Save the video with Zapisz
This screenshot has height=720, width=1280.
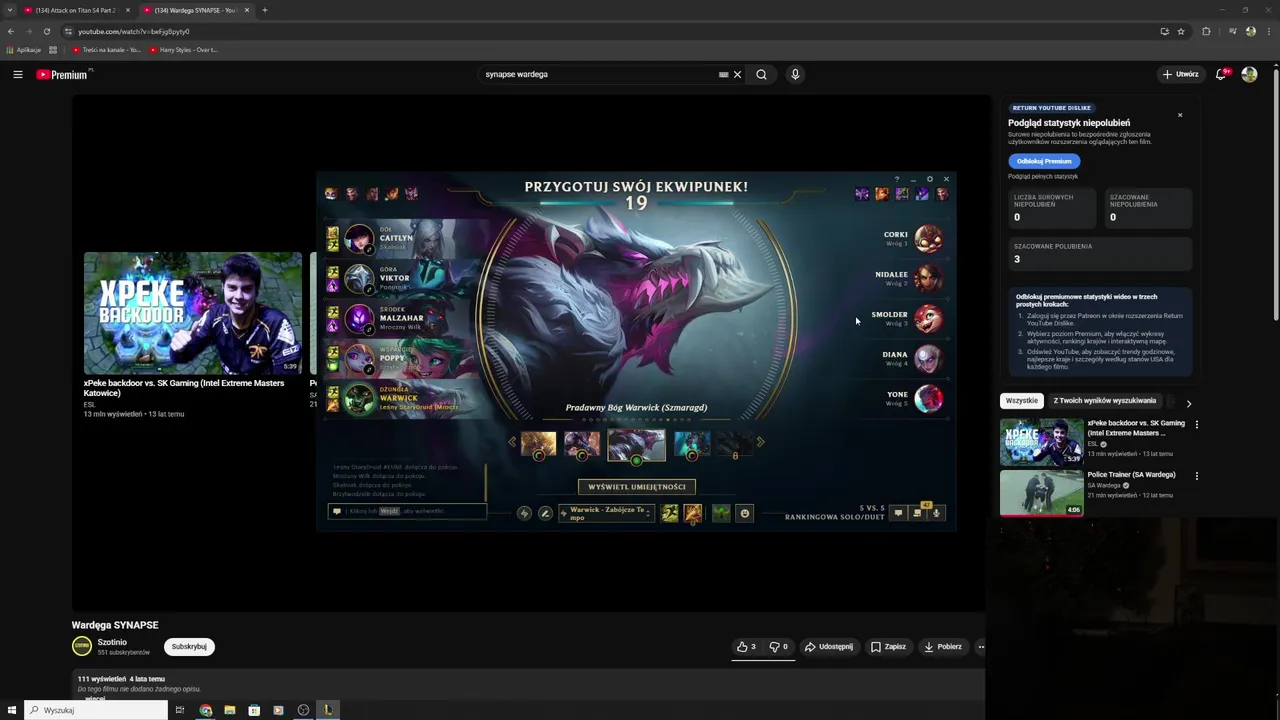(x=888, y=647)
